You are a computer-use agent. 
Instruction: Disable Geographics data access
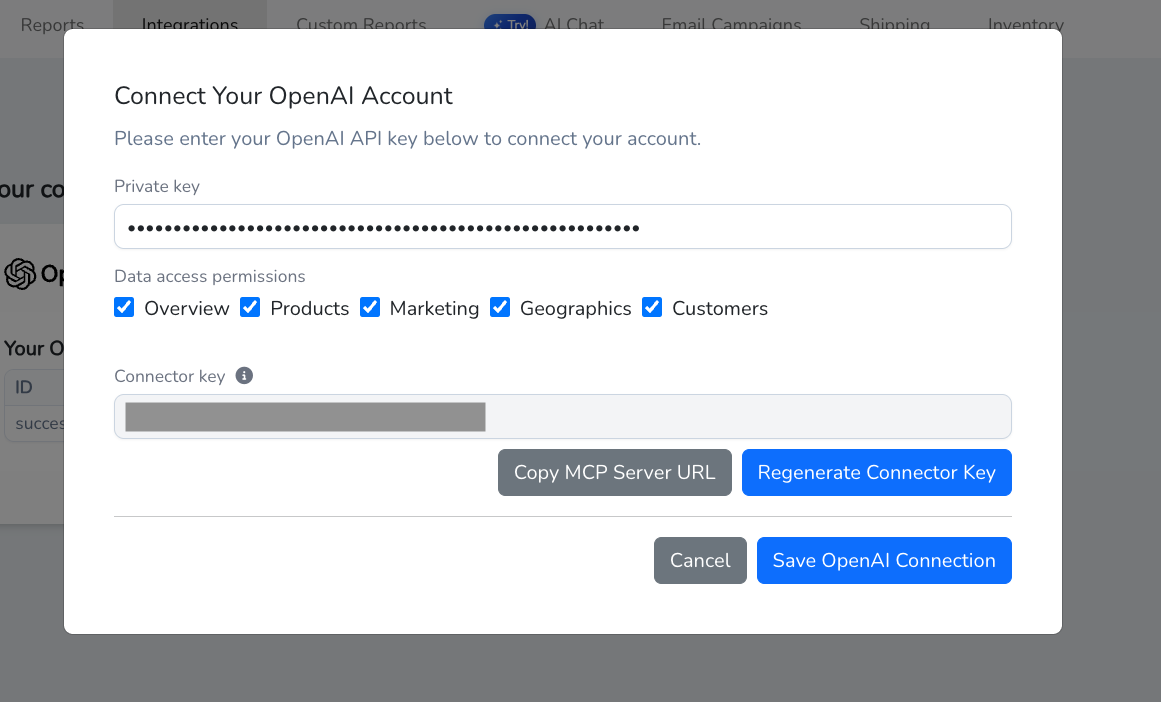coord(500,307)
